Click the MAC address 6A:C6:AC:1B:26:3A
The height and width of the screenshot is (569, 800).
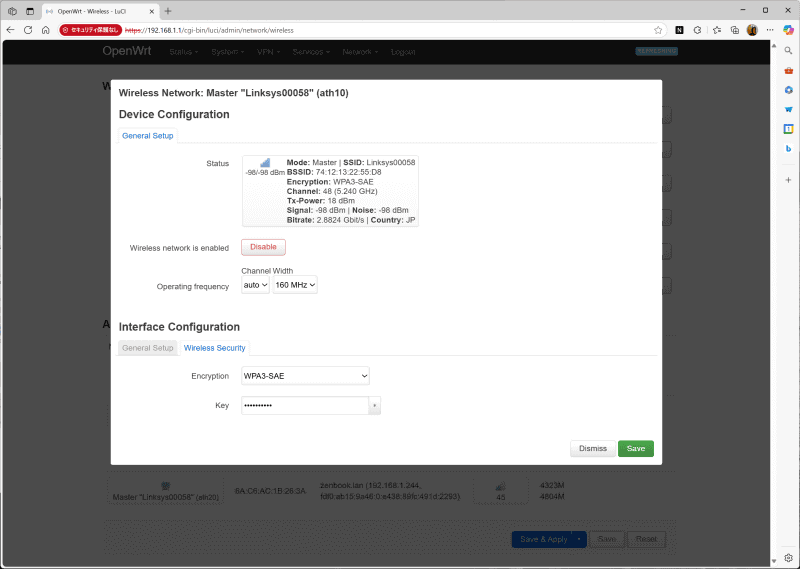point(270,491)
